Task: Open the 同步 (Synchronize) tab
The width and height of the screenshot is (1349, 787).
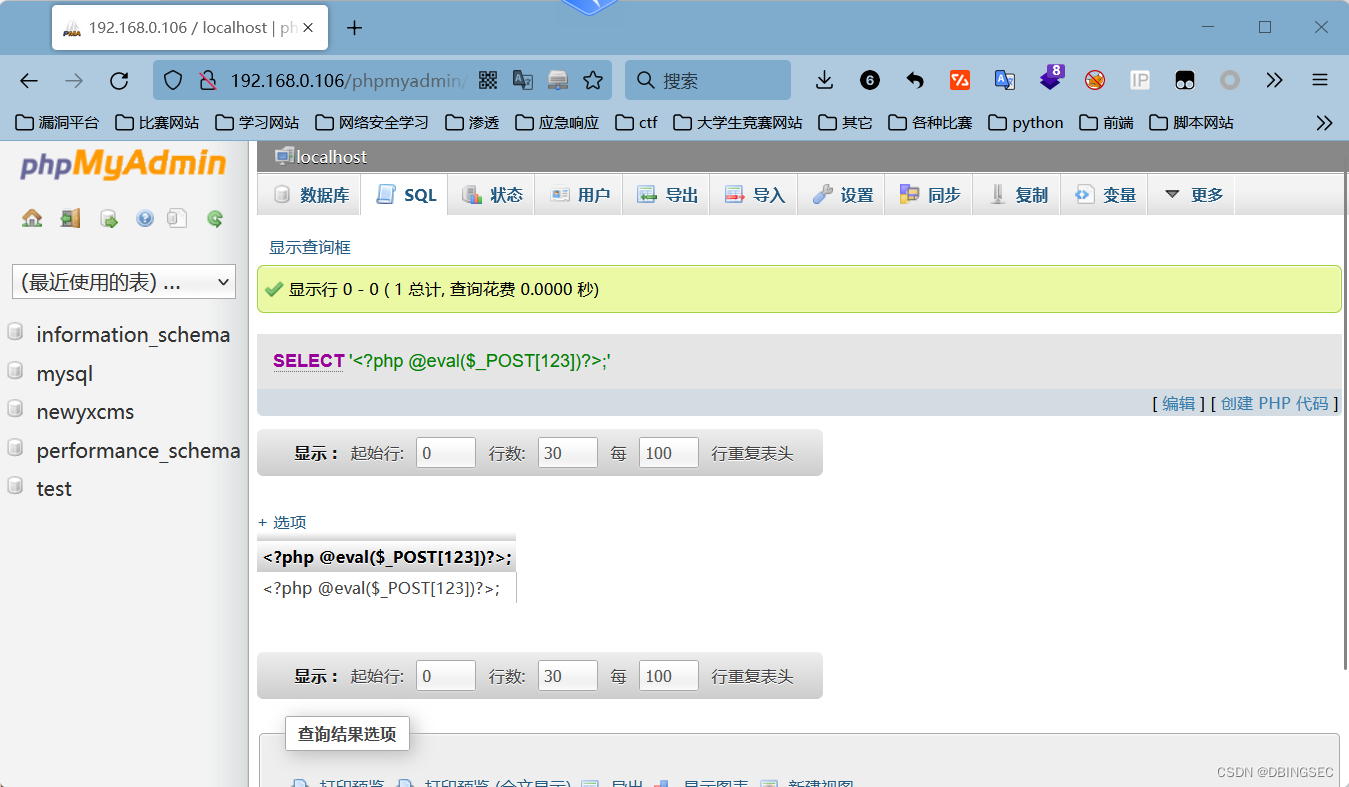Action: coord(930,195)
